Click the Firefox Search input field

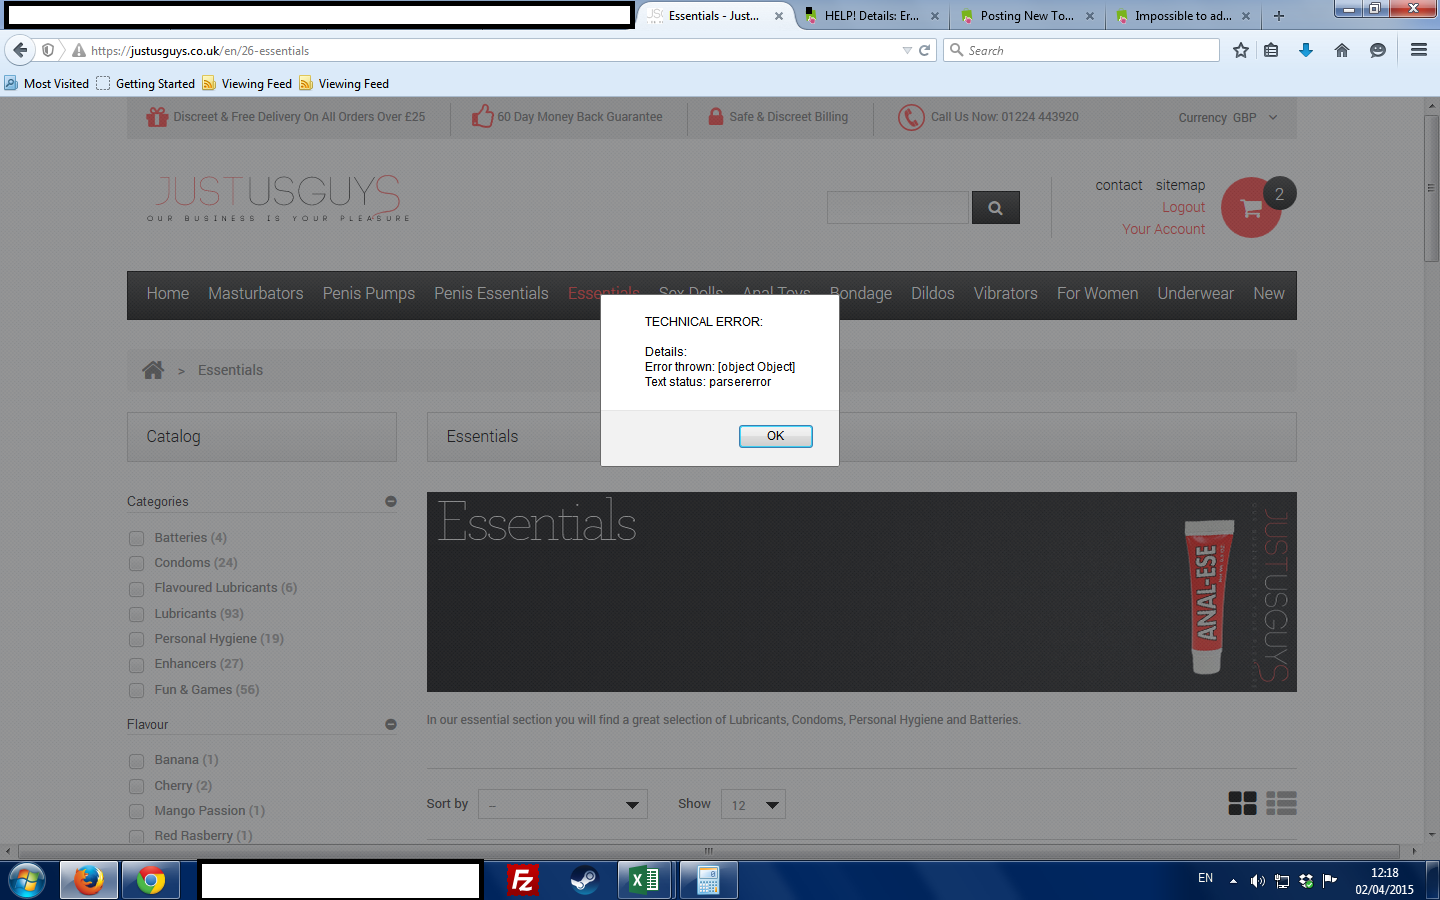pyautogui.click(x=1082, y=50)
